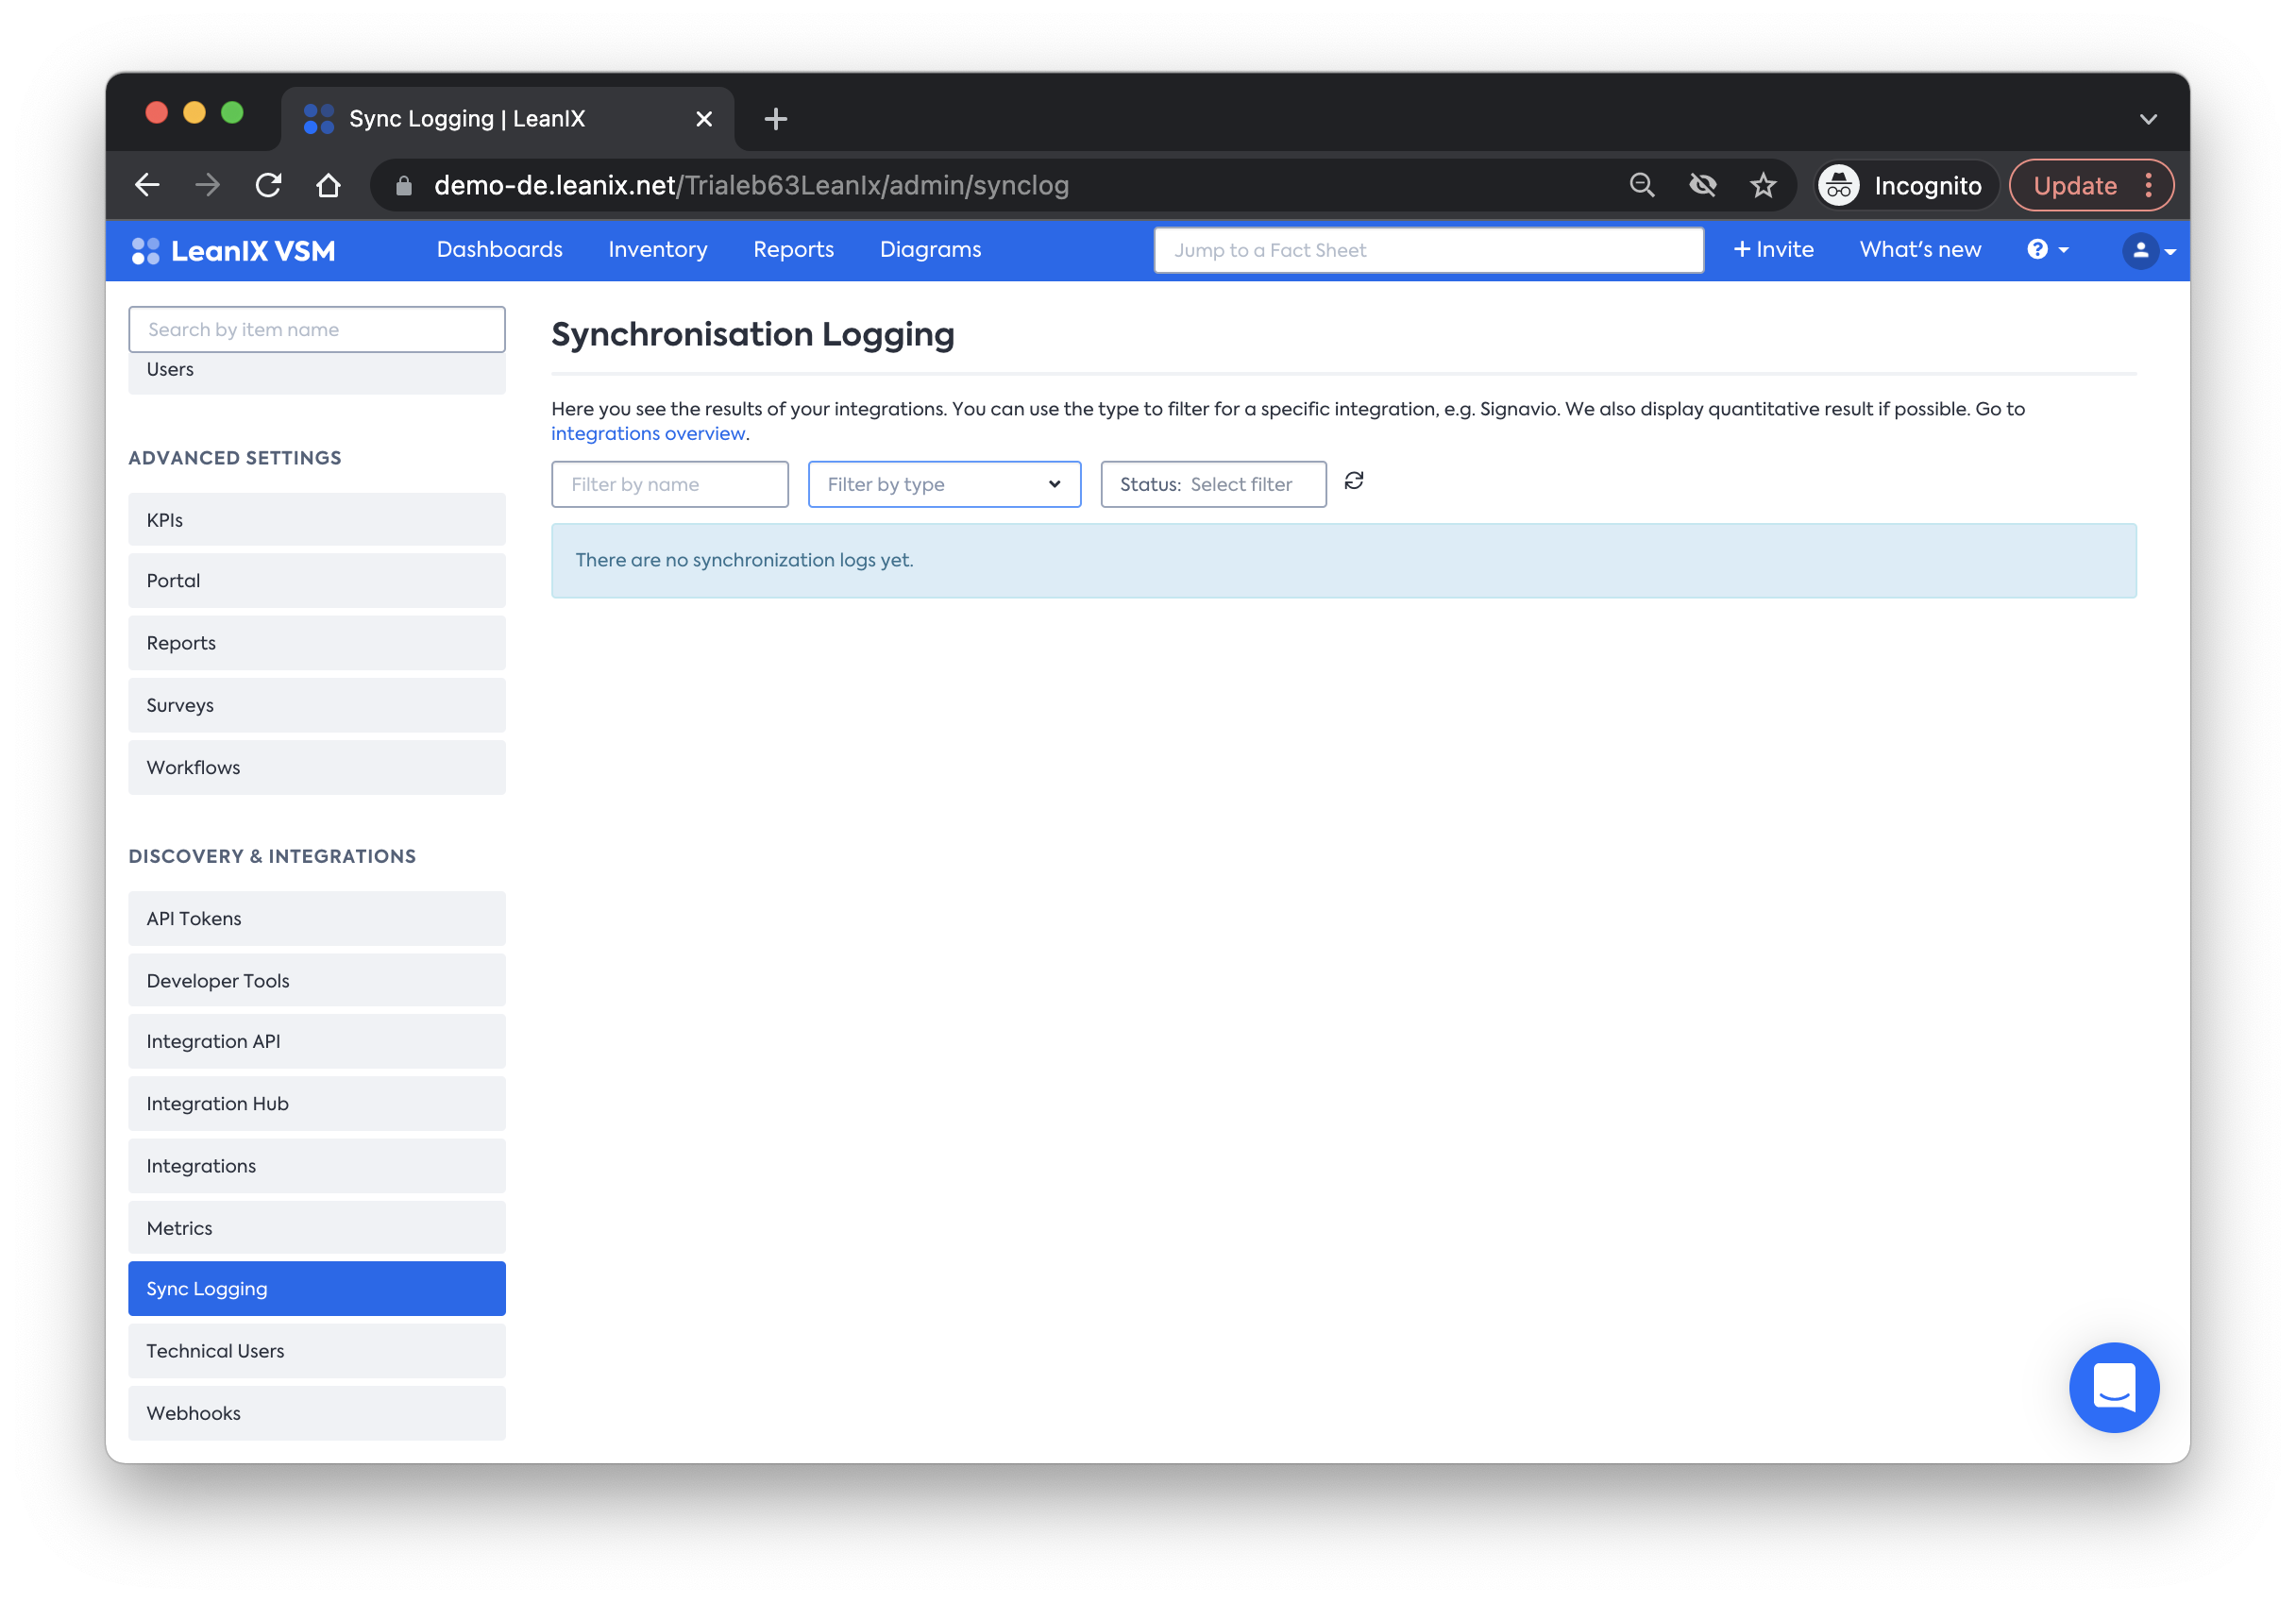Click the refresh logs icon
2296x1603 pixels.
click(1353, 481)
